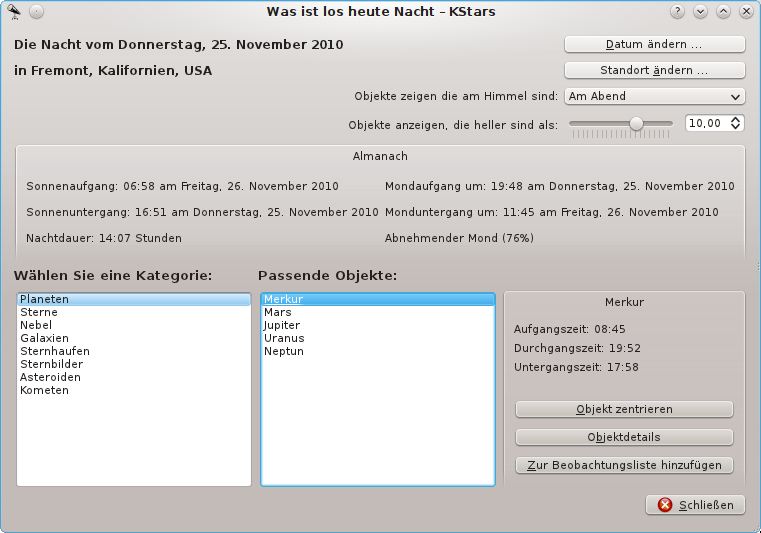
Task: Choose Galaxien from the categories
Action: point(44,339)
